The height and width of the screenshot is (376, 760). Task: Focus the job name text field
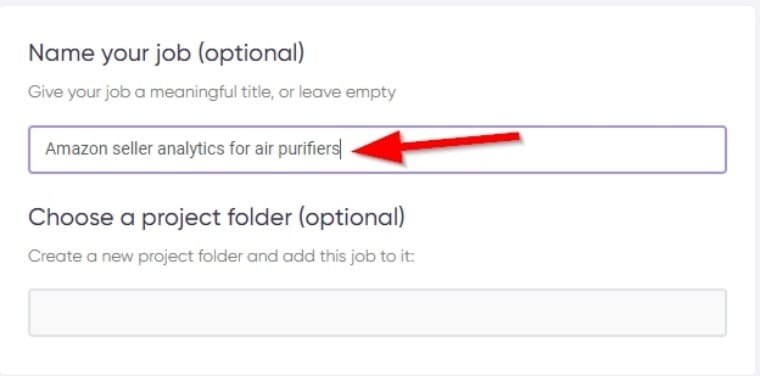point(377,149)
